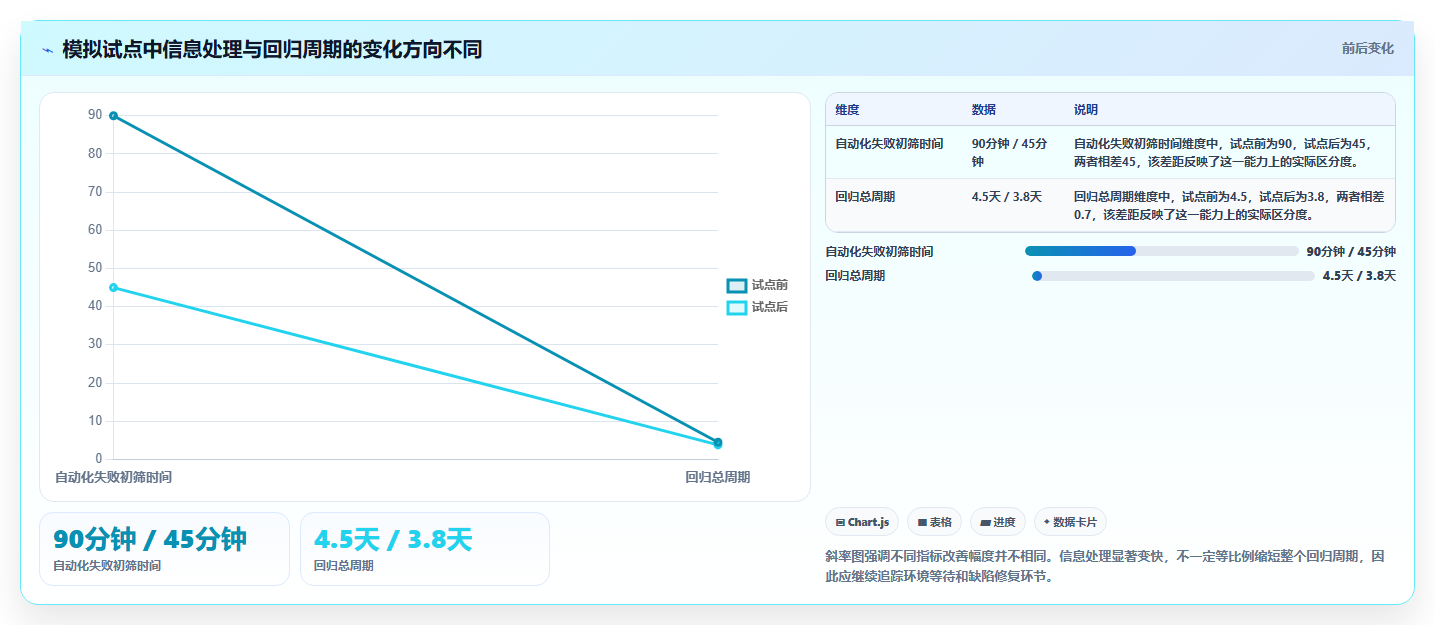
Task: Click the y-axis value 90
Action: tap(95, 116)
